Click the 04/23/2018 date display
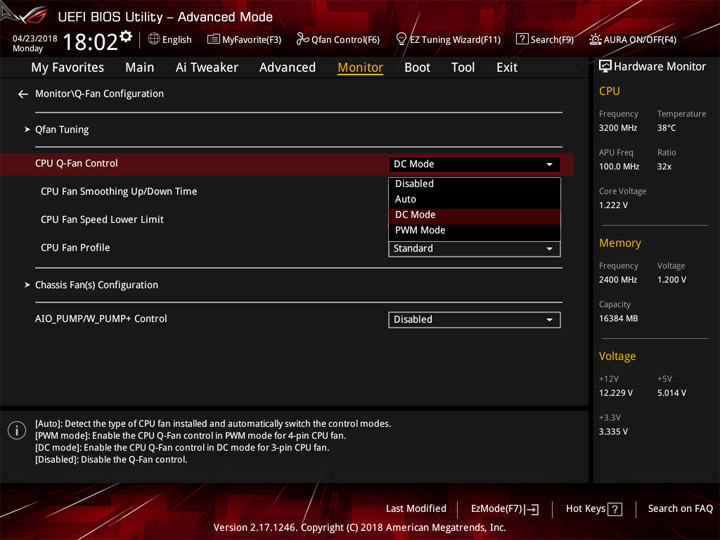 point(35,39)
